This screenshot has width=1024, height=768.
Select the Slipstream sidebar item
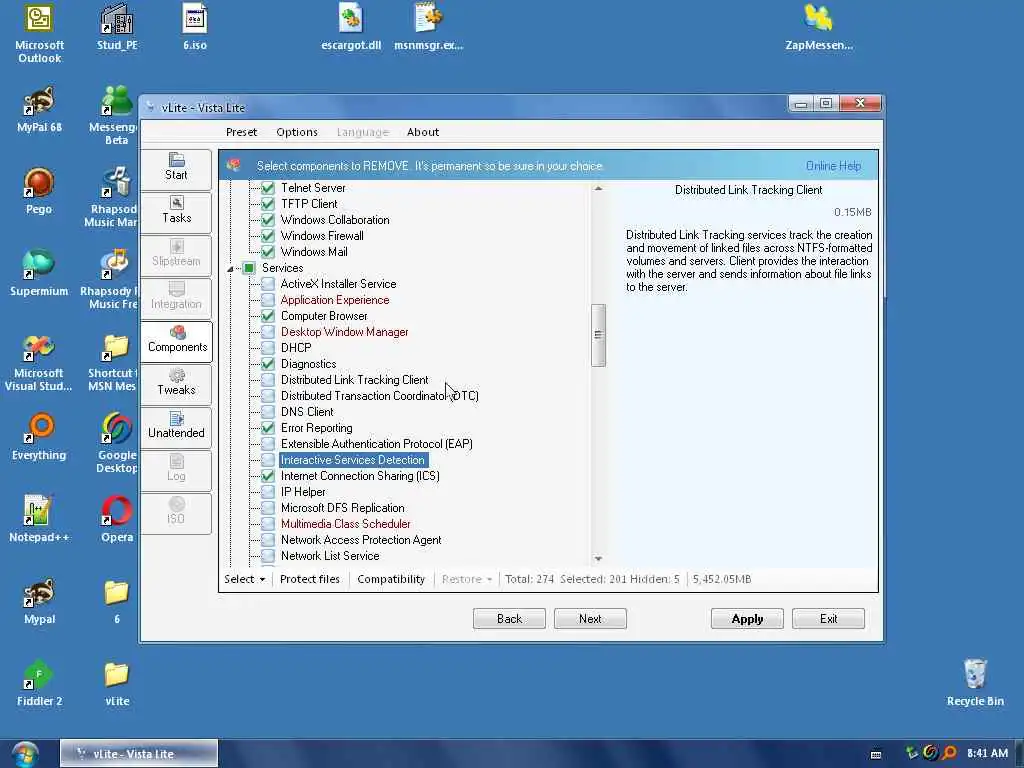click(176, 254)
